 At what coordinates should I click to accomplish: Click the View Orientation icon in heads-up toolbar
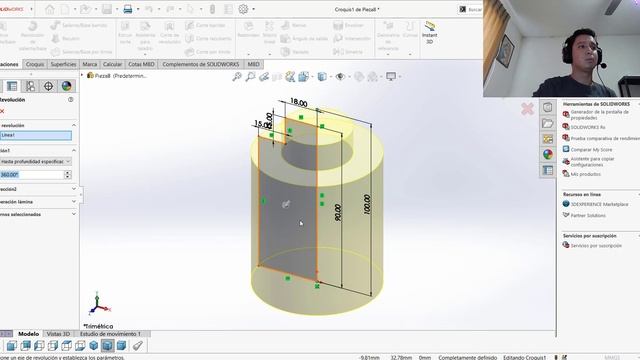click(303, 76)
